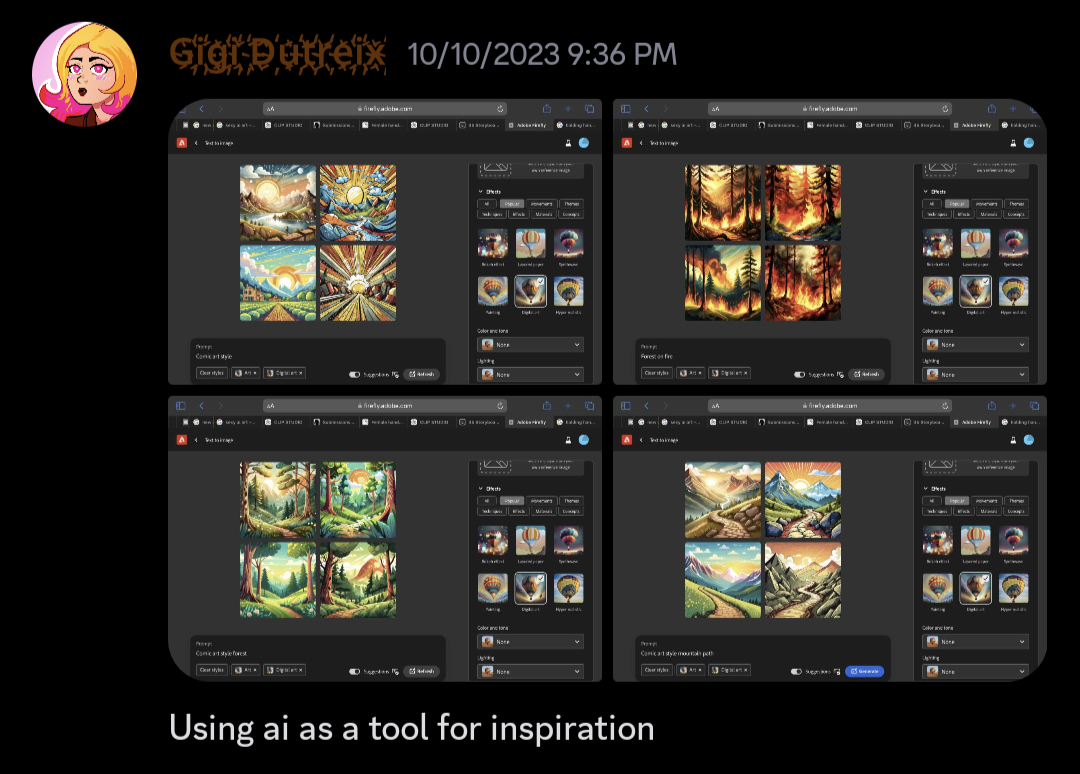Click flask beta icon in 'mountain path' screenshot
Screen dimensions: 1080x774
click(x=1013, y=439)
